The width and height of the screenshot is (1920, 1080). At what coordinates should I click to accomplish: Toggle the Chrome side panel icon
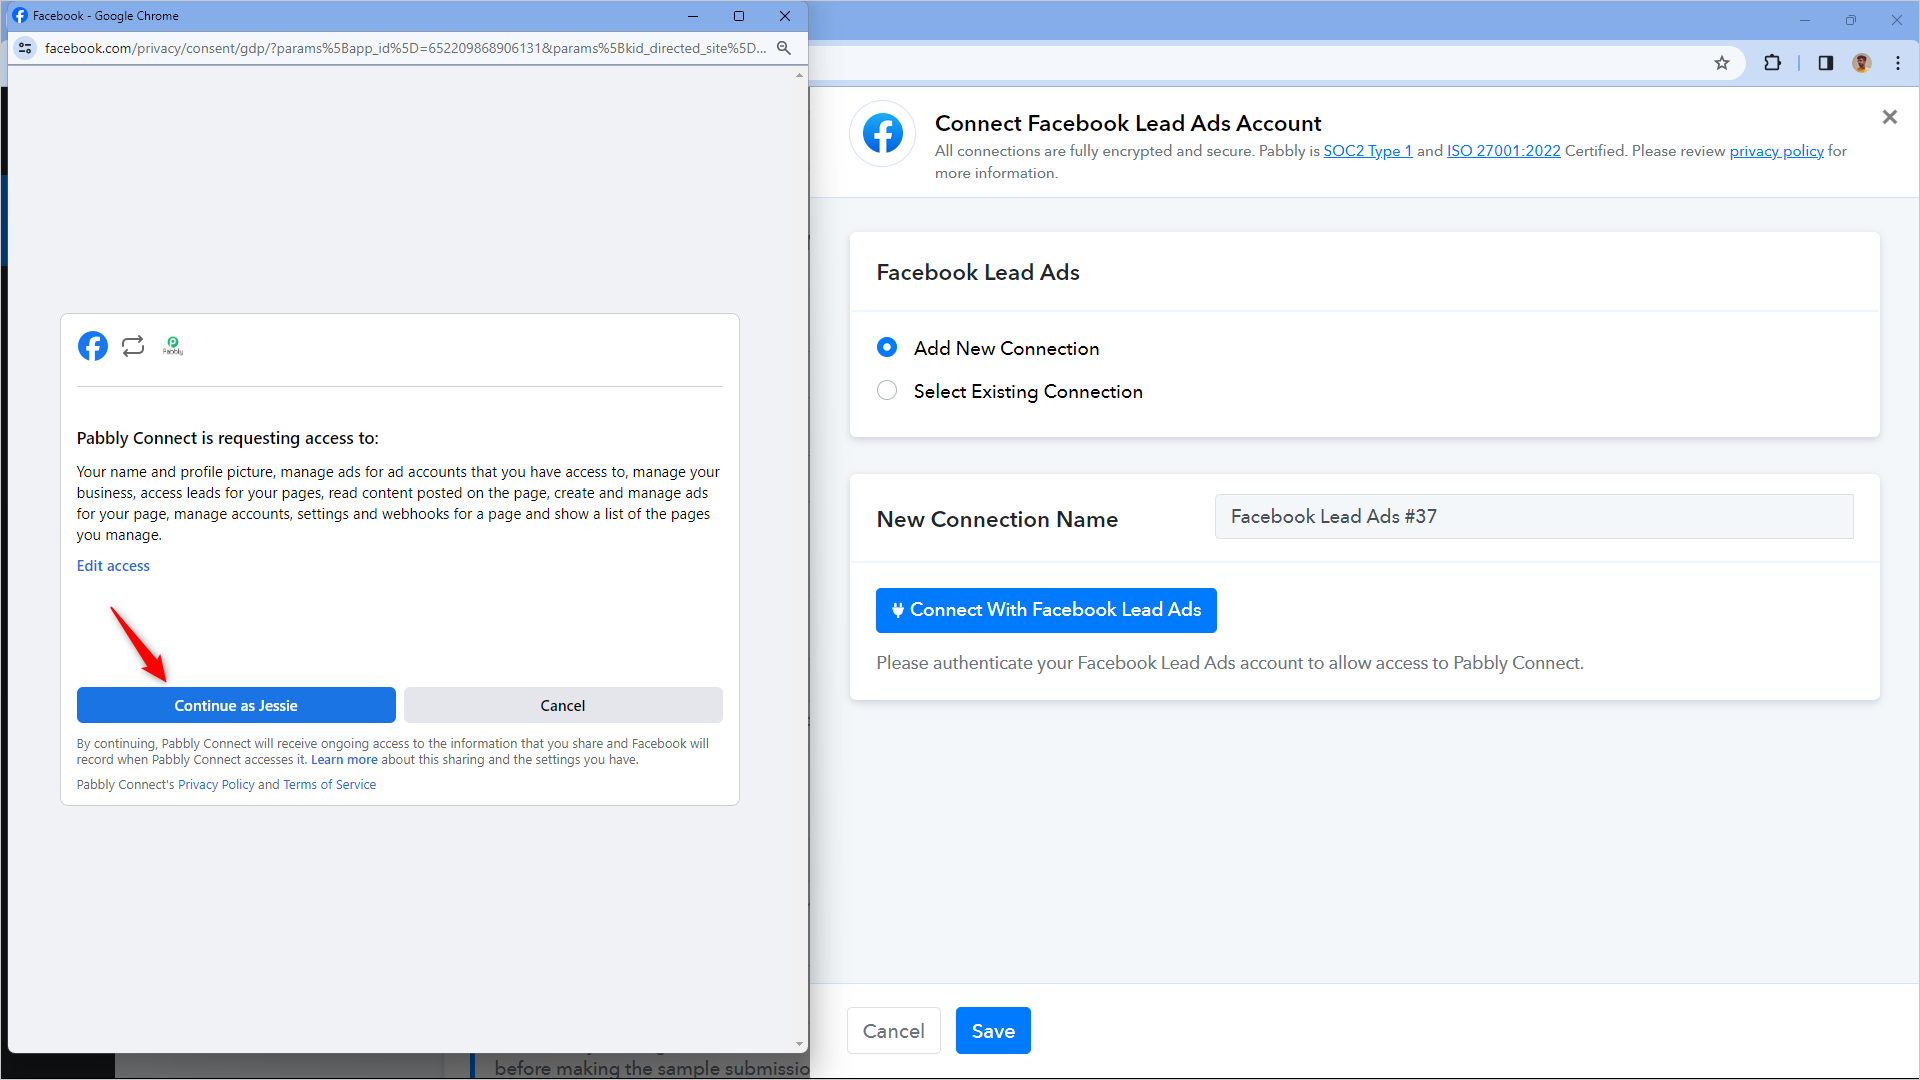pos(1826,63)
